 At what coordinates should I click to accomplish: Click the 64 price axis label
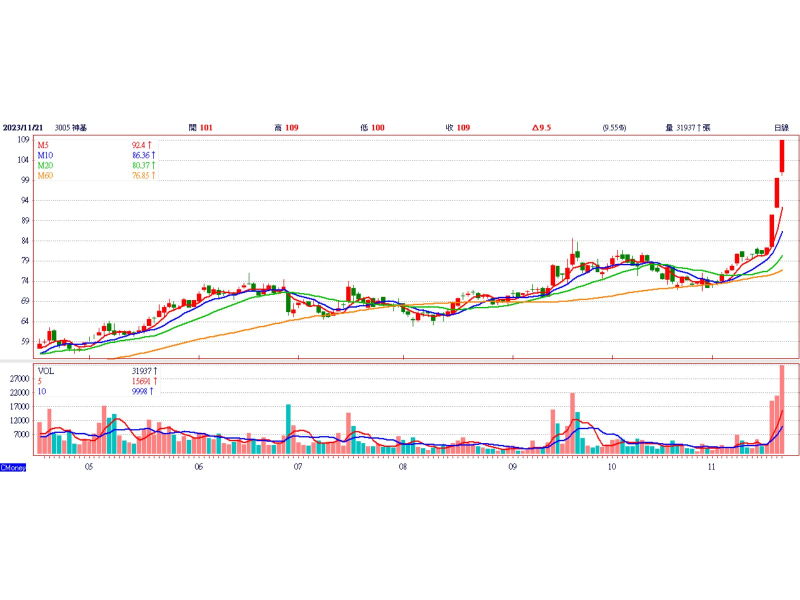coord(25,321)
